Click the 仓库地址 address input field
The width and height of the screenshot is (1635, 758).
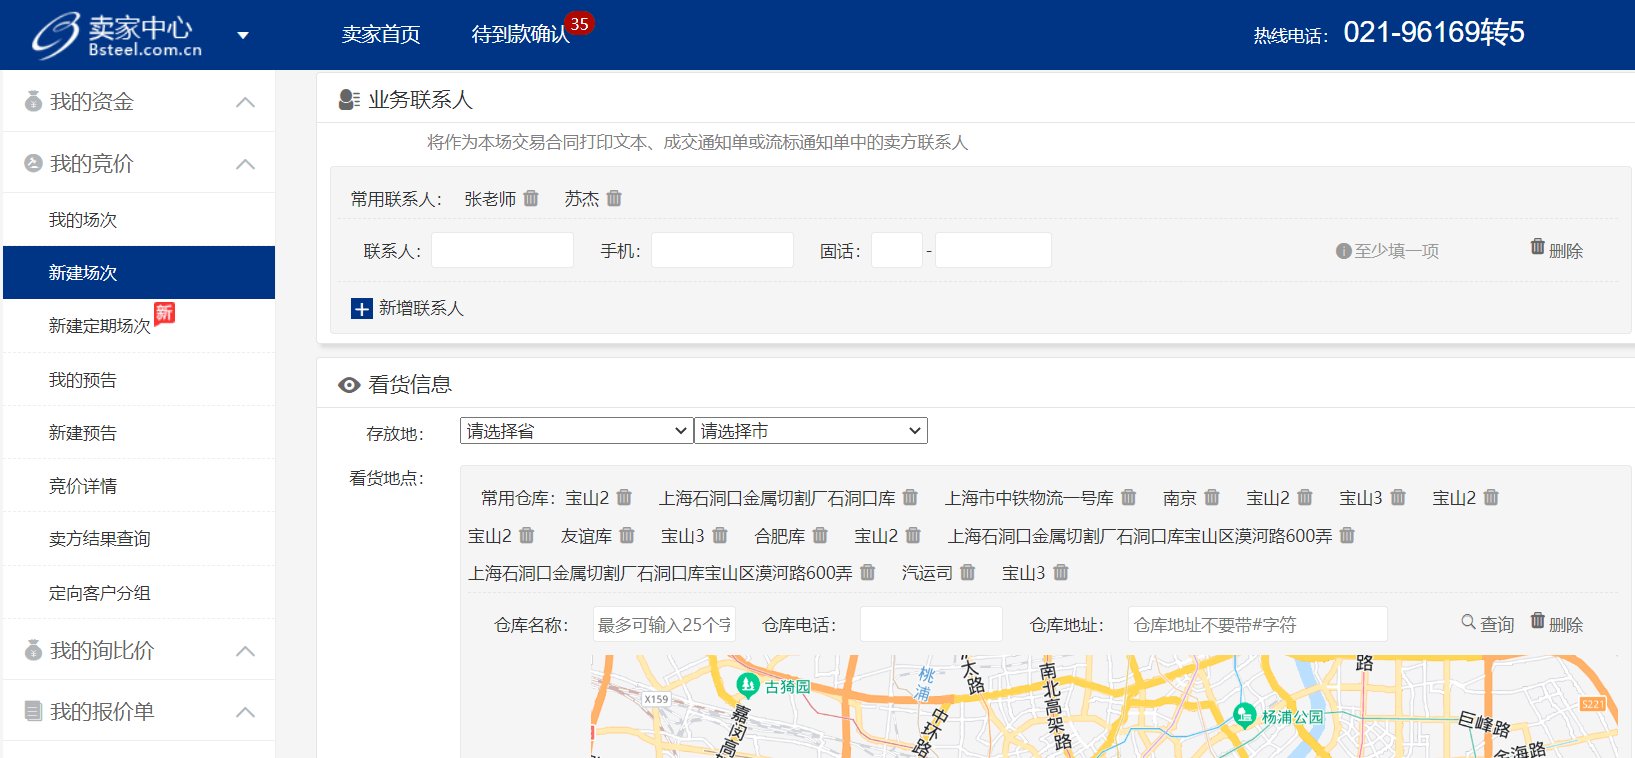[1257, 625]
